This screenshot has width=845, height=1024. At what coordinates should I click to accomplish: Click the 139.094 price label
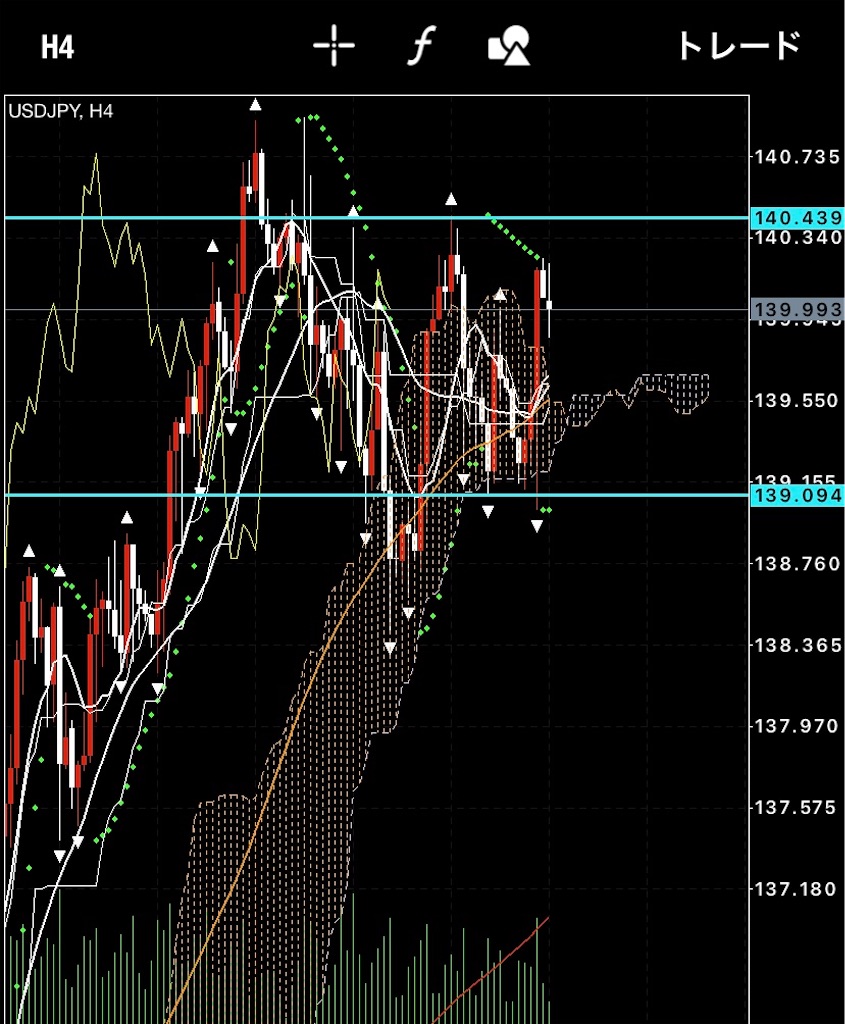click(x=797, y=495)
